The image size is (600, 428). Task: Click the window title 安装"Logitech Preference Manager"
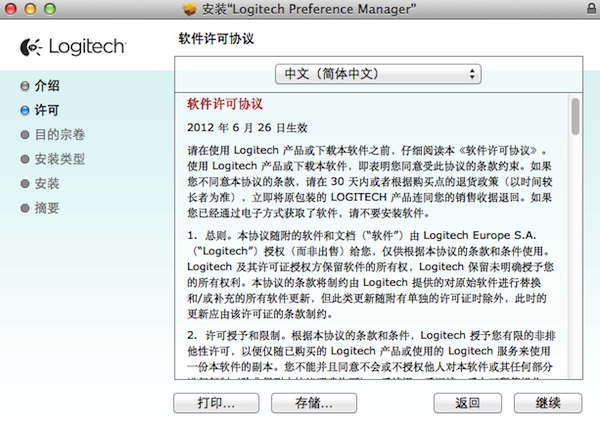click(309, 9)
